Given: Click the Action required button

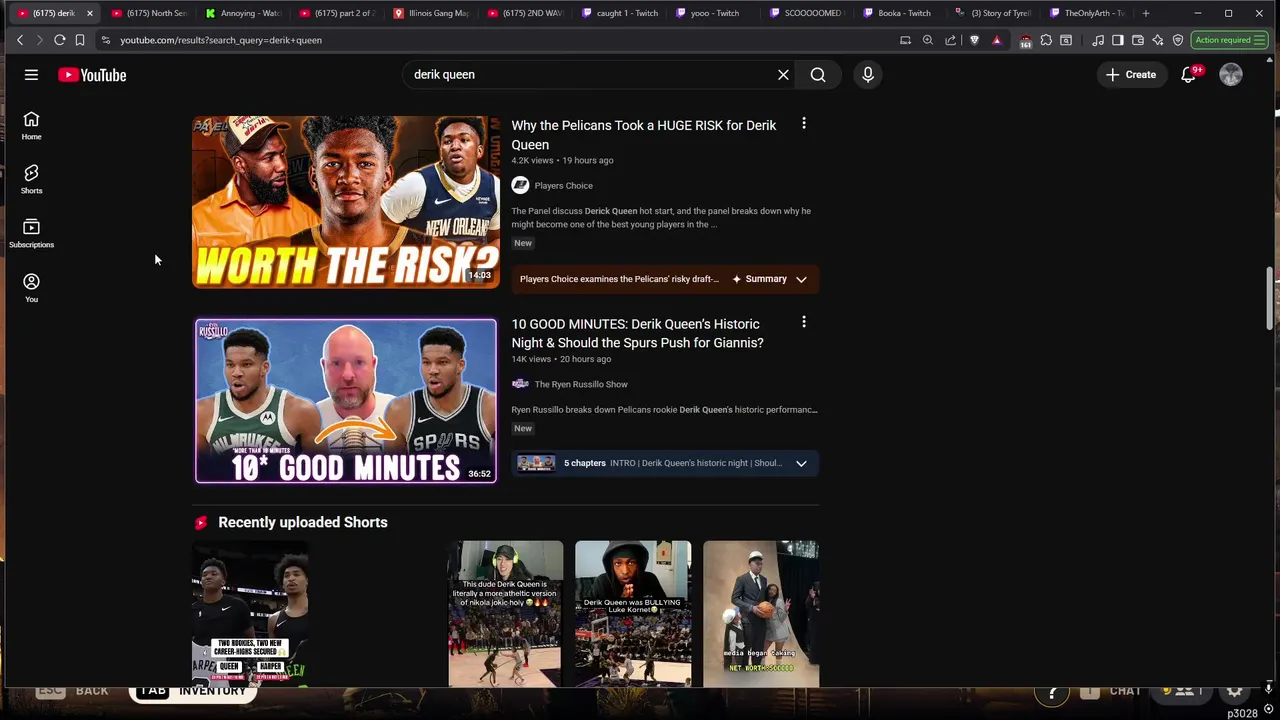Looking at the screenshot, I should [1229, 40].
